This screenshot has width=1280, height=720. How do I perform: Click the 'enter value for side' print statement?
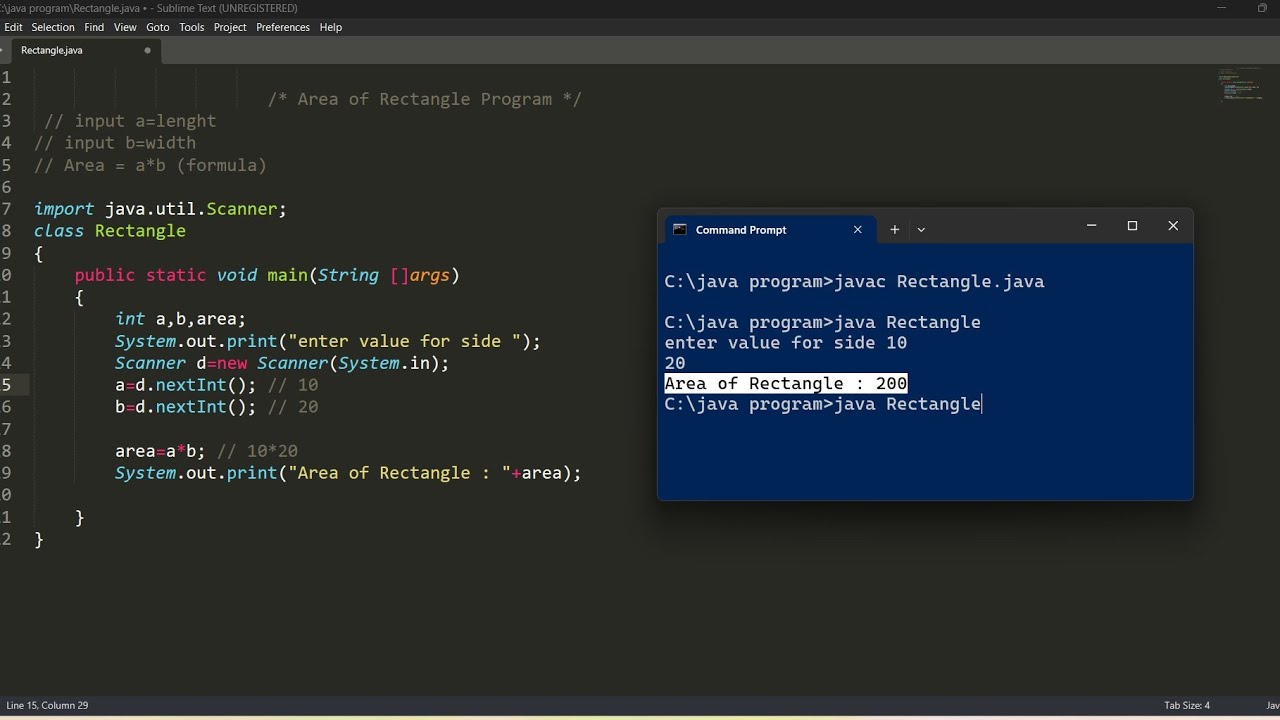point(328,341)
